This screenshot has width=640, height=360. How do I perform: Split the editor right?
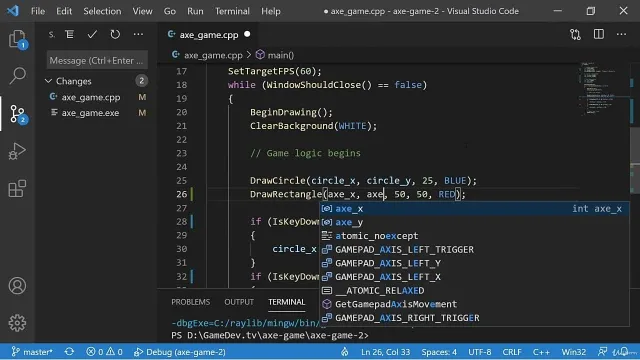(599, 34)
